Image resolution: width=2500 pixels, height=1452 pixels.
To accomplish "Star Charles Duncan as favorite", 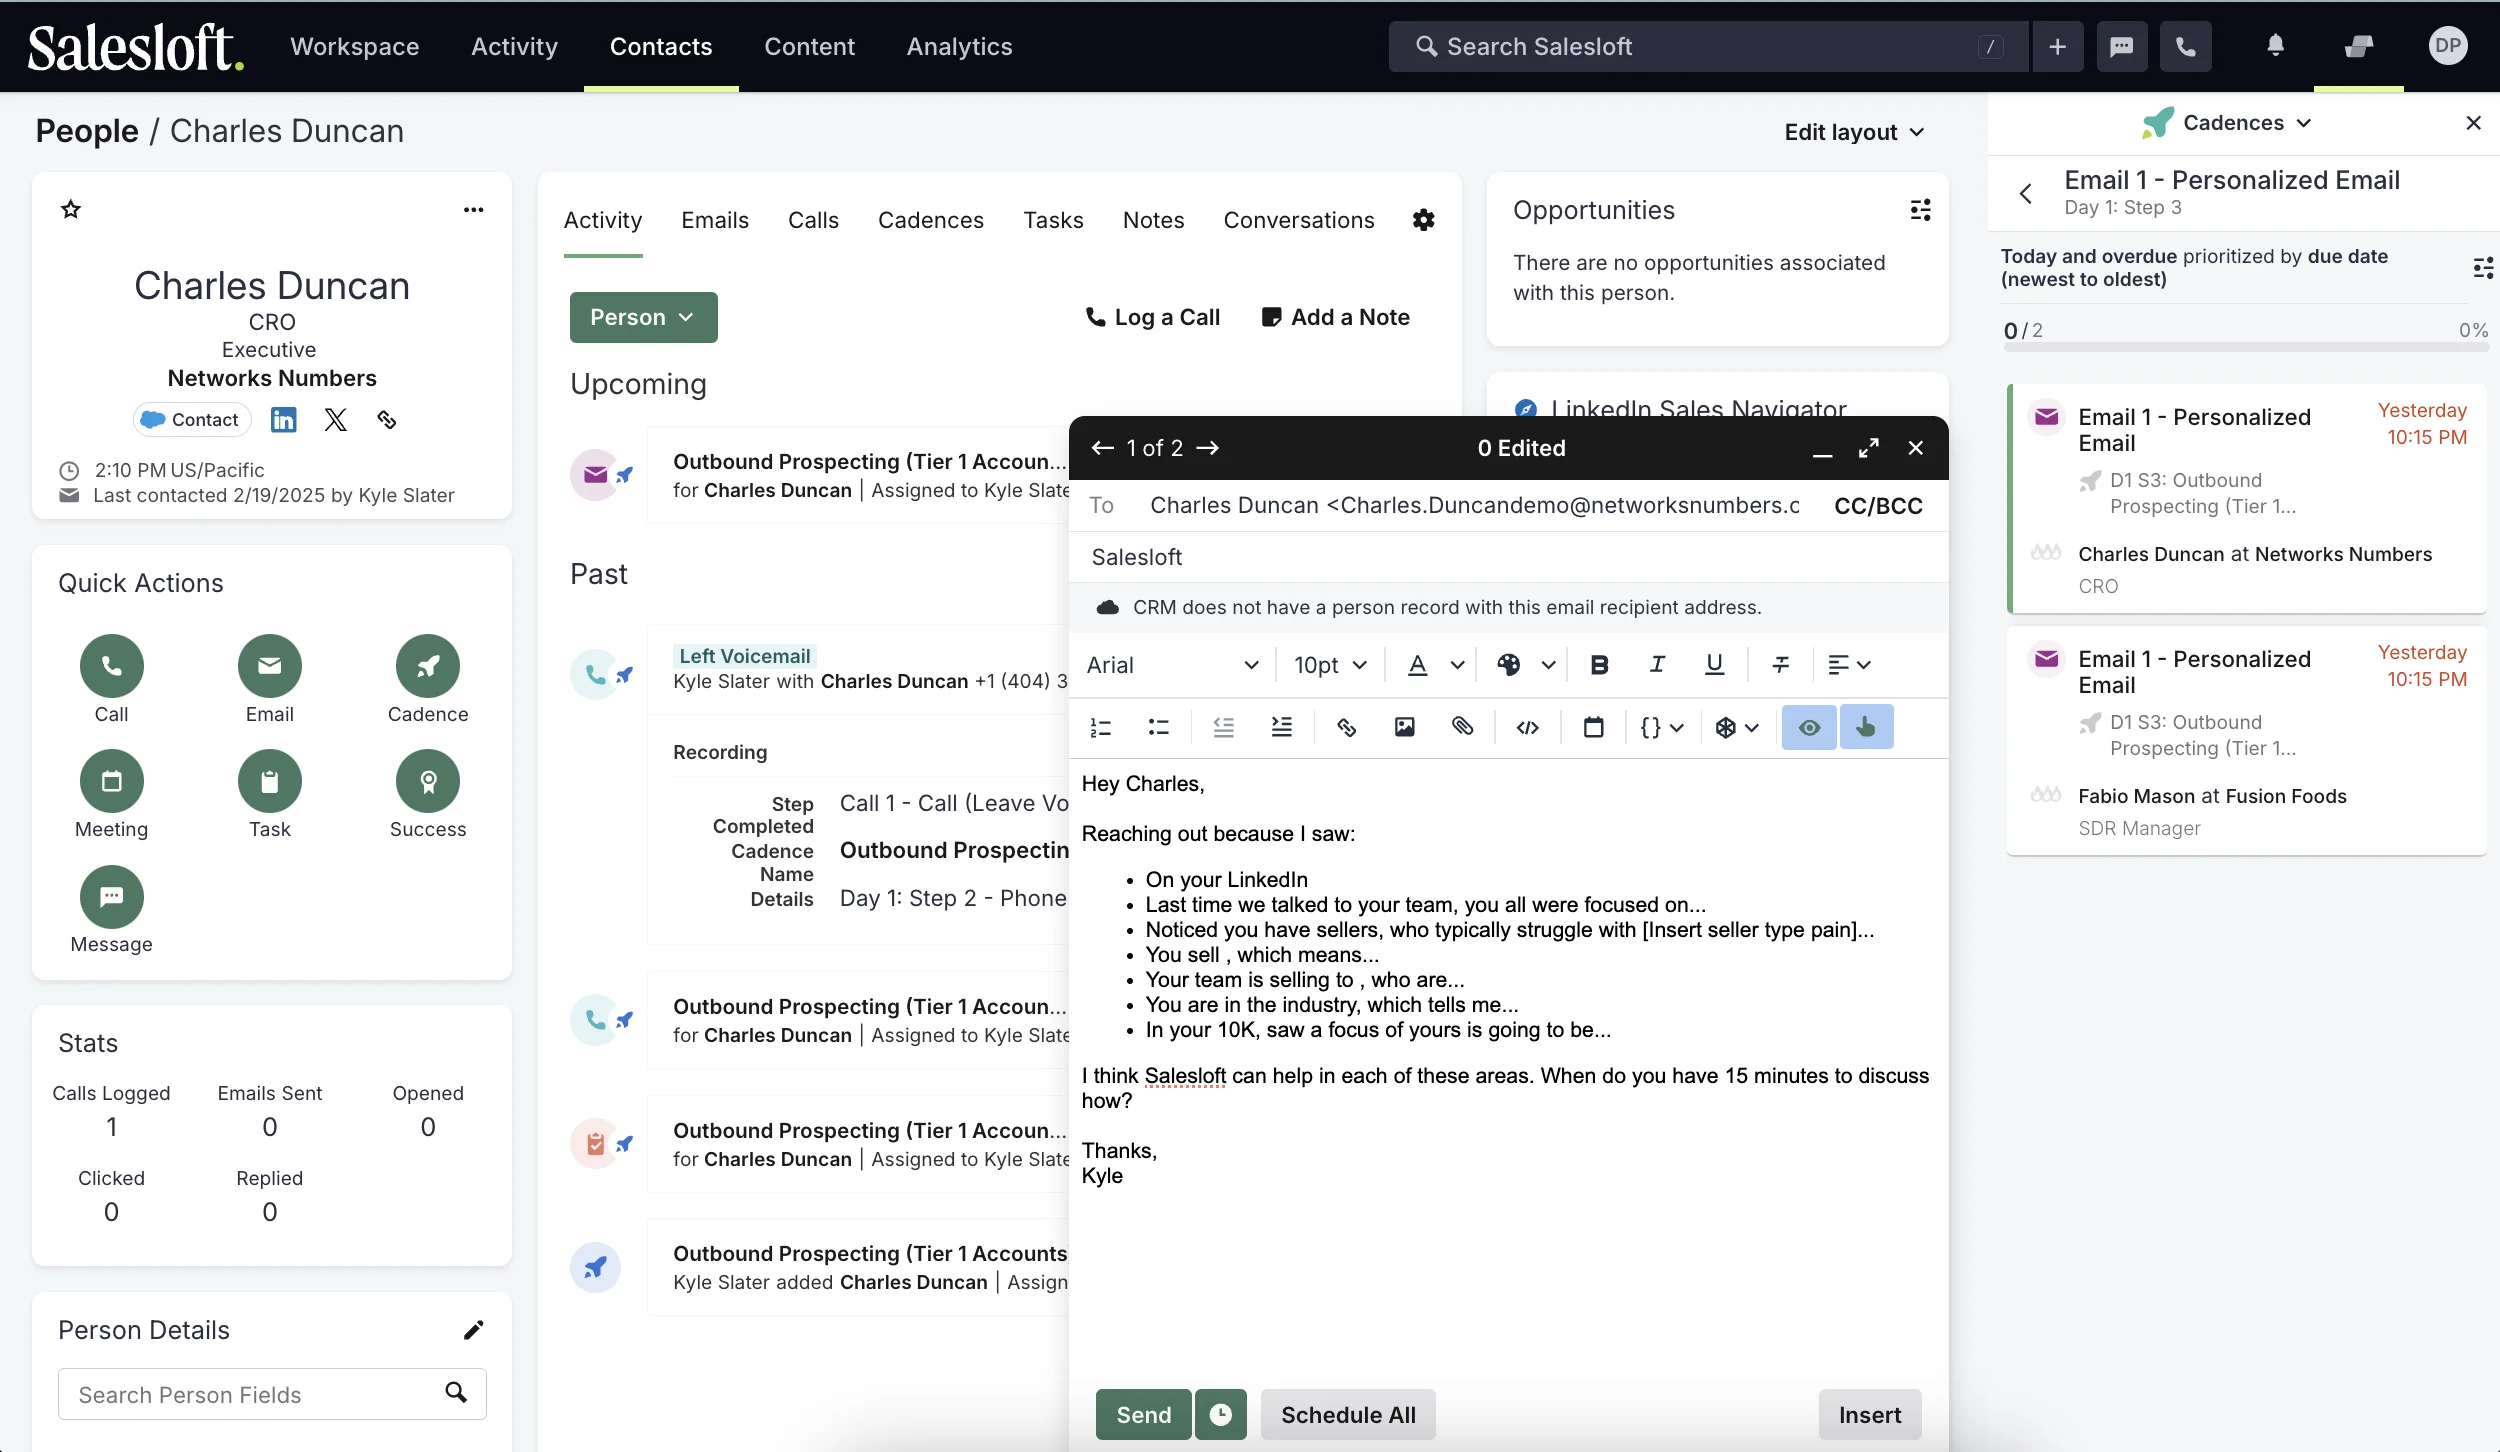I will pyautogui.click(x=71, y=209).
